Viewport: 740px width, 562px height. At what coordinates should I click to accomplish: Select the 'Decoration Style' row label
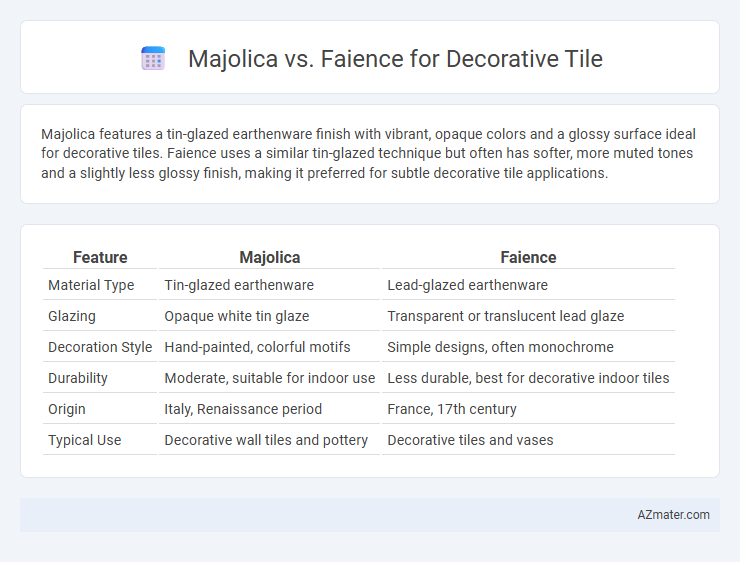[x=100, y=347]
